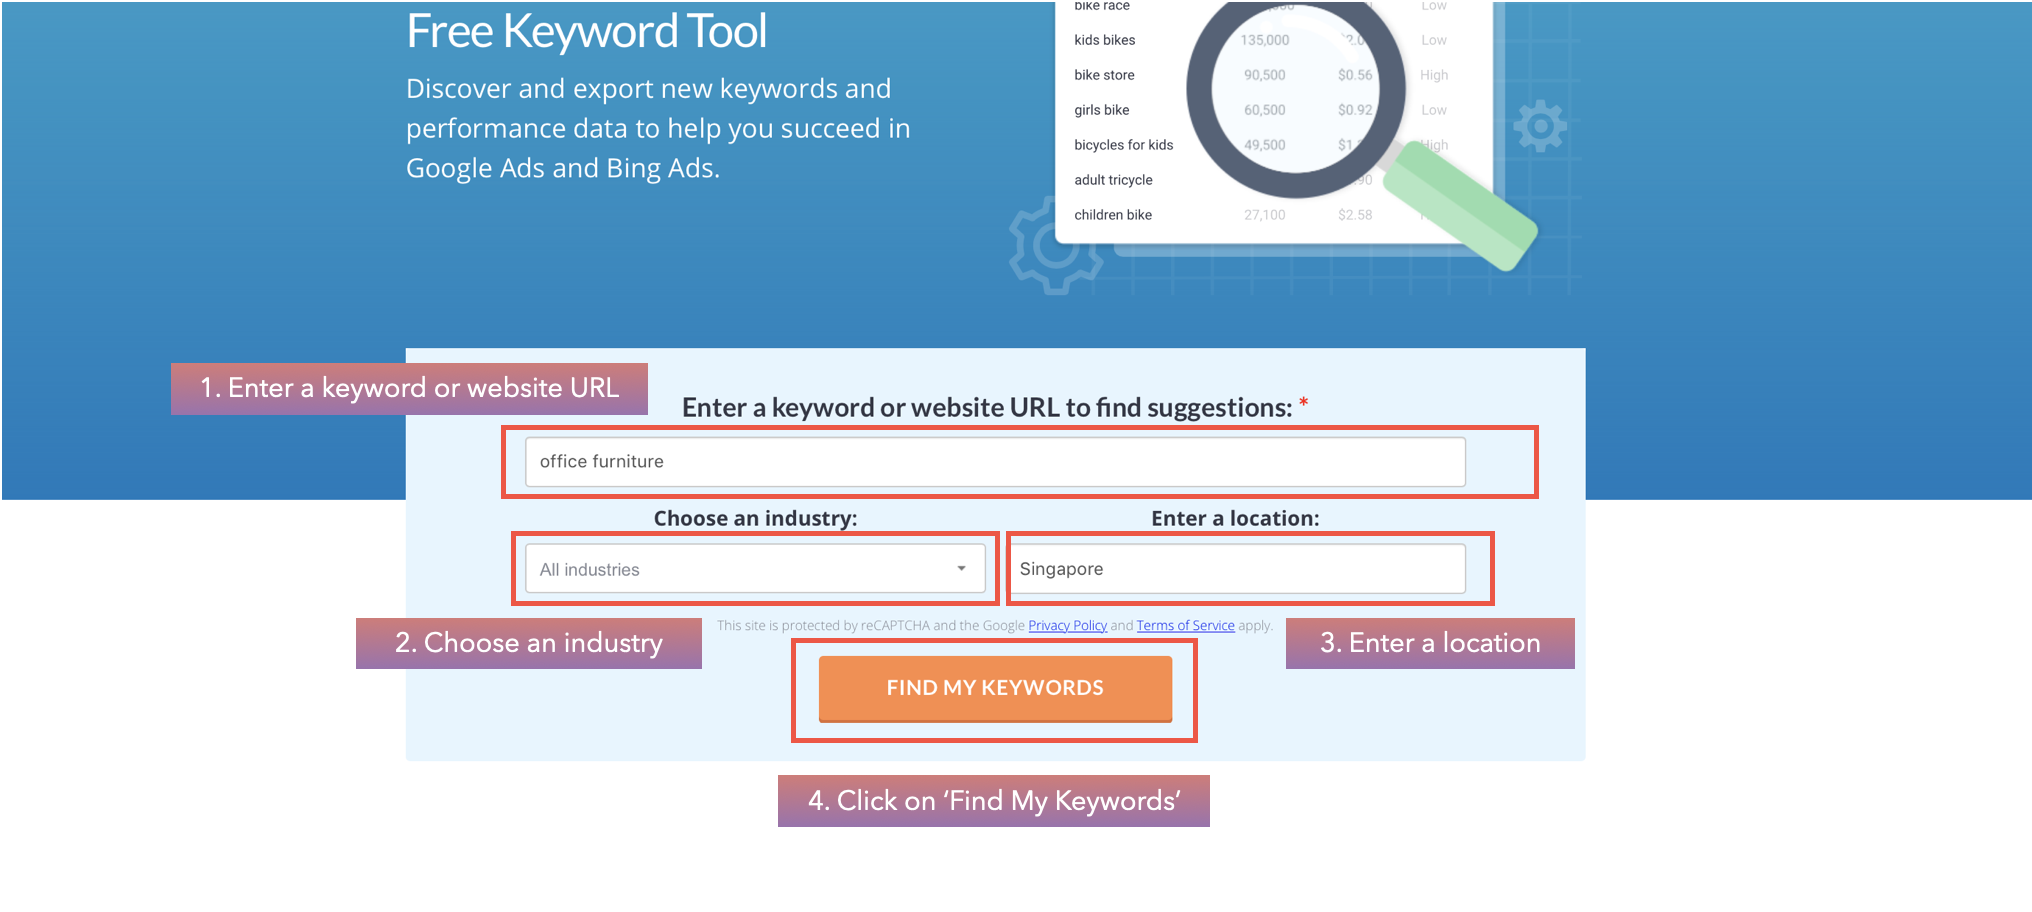Viewport: 2032px width, 912px height.
Task: Click the 'Free Keyword Tool' heading
Action: coord(586,31)
